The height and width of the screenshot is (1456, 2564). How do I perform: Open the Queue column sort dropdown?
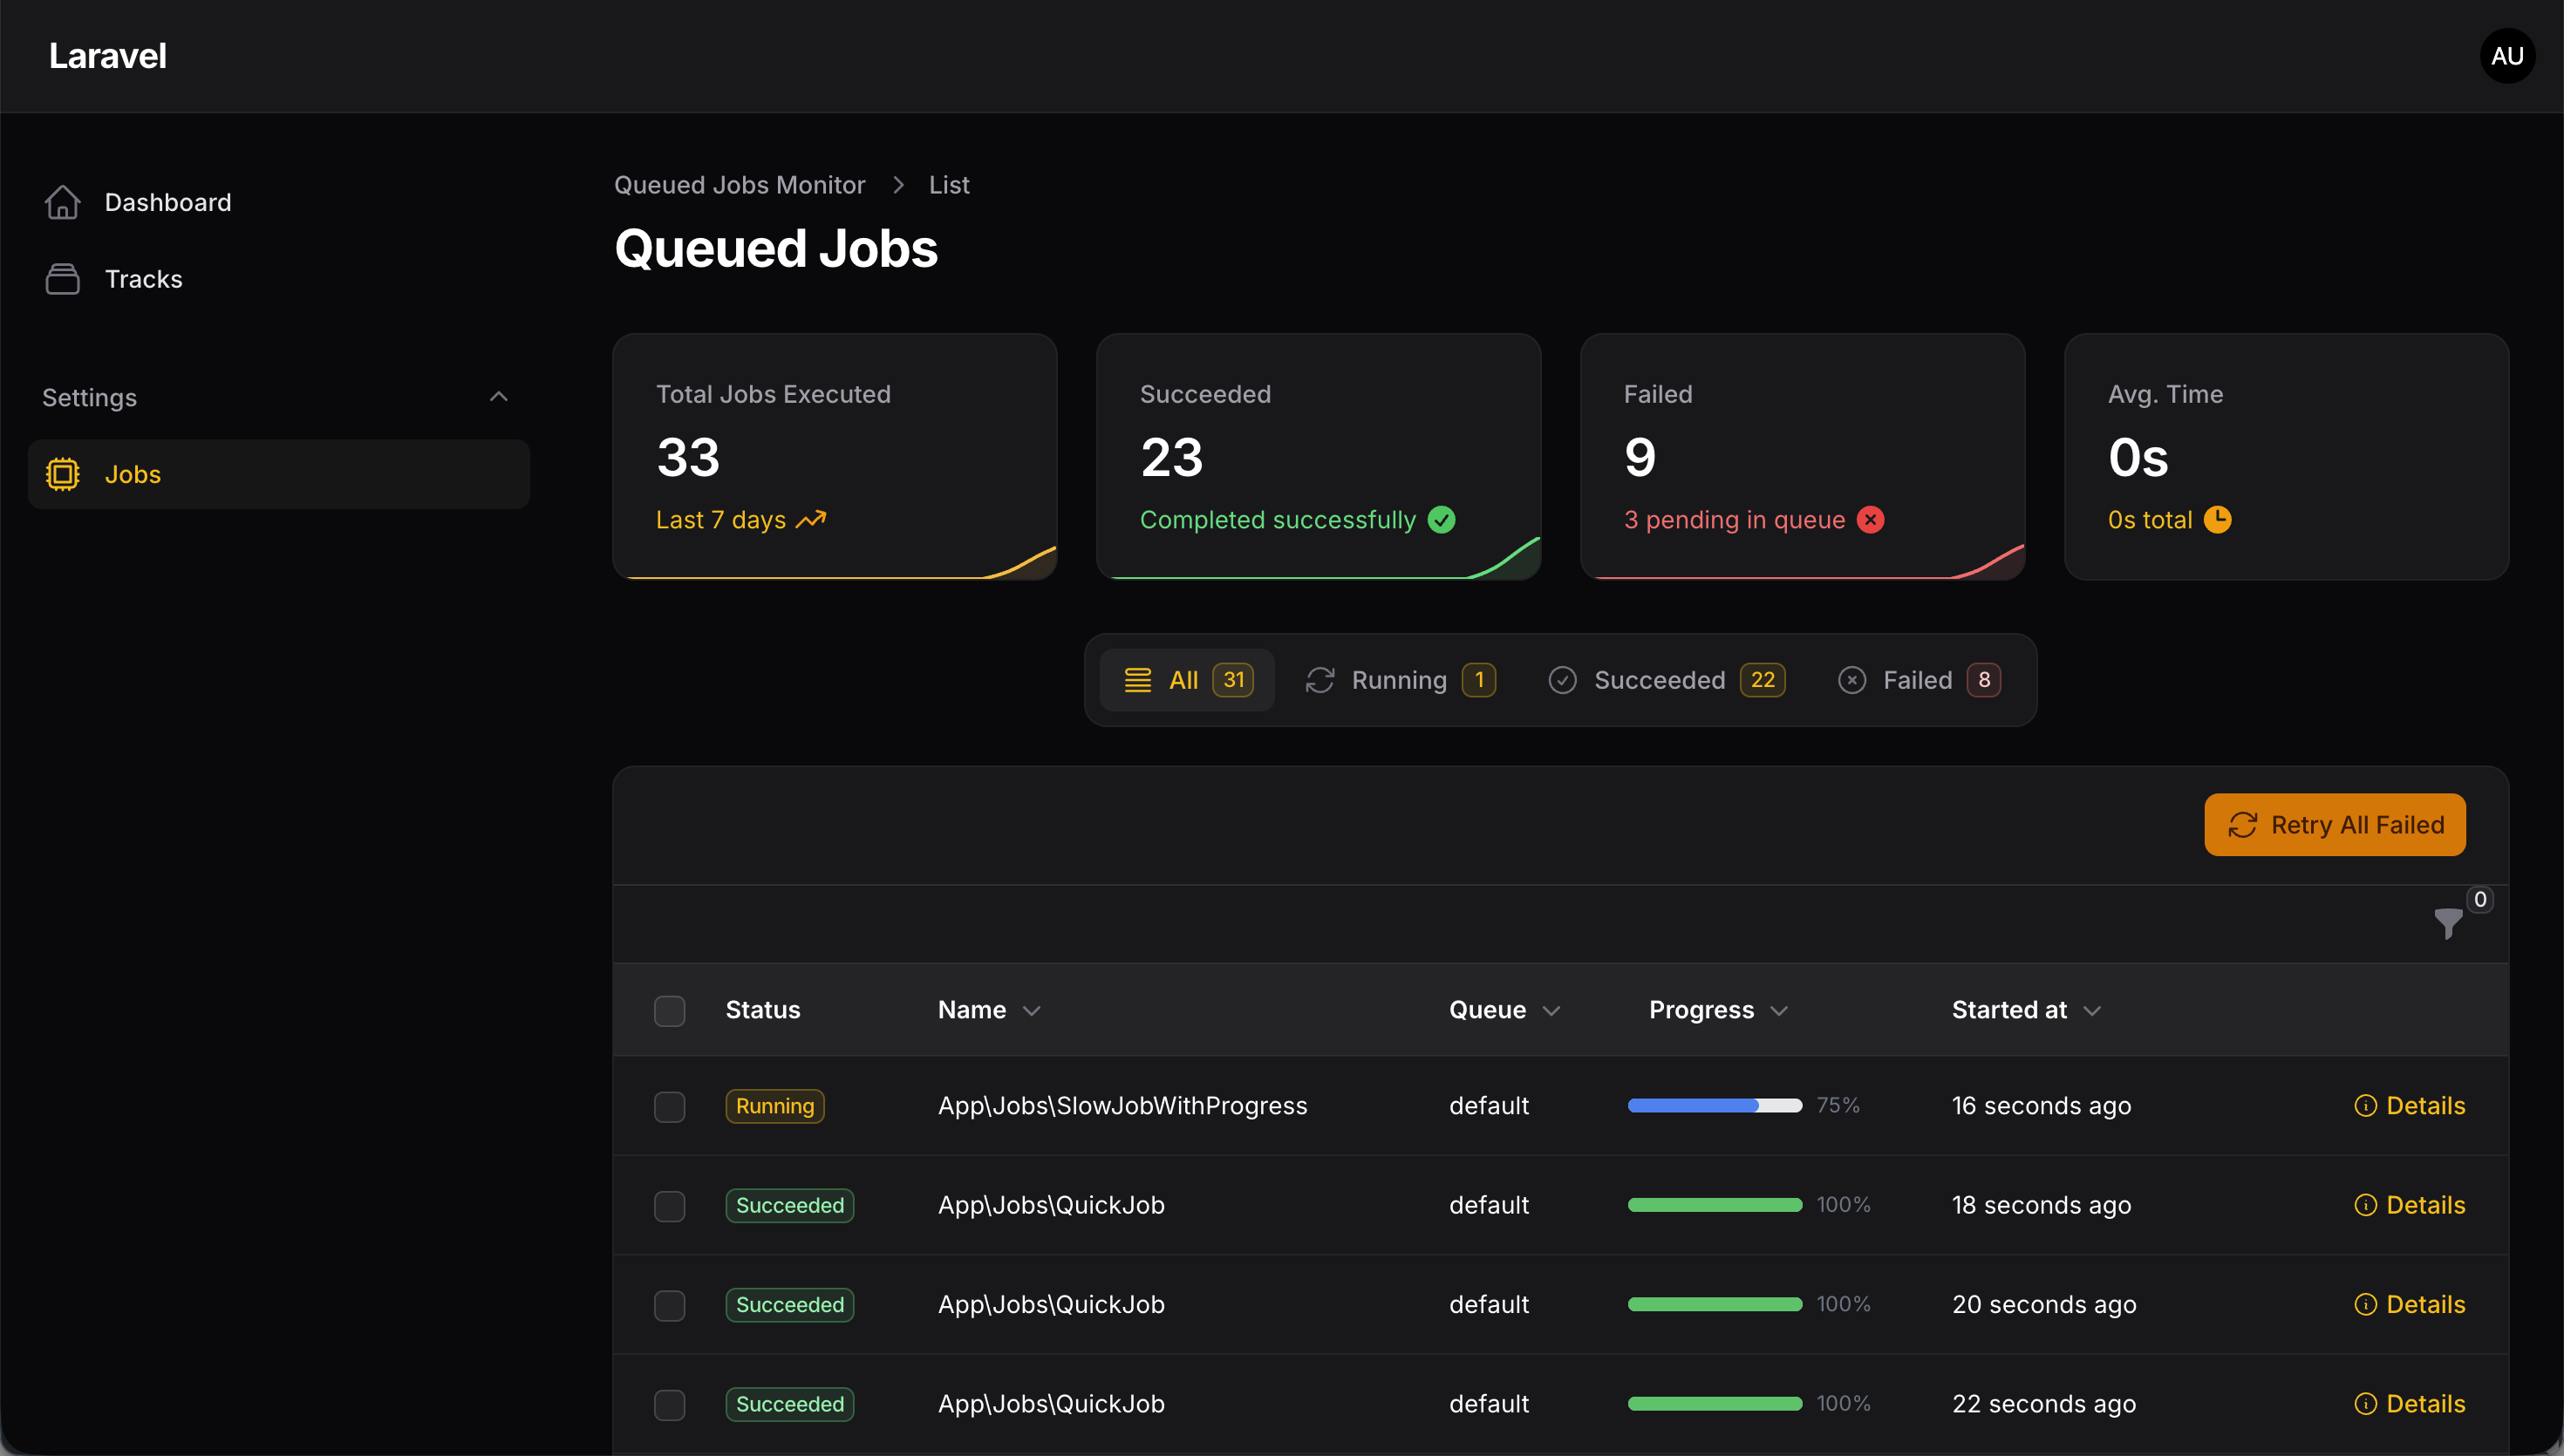(1551, 1010)
